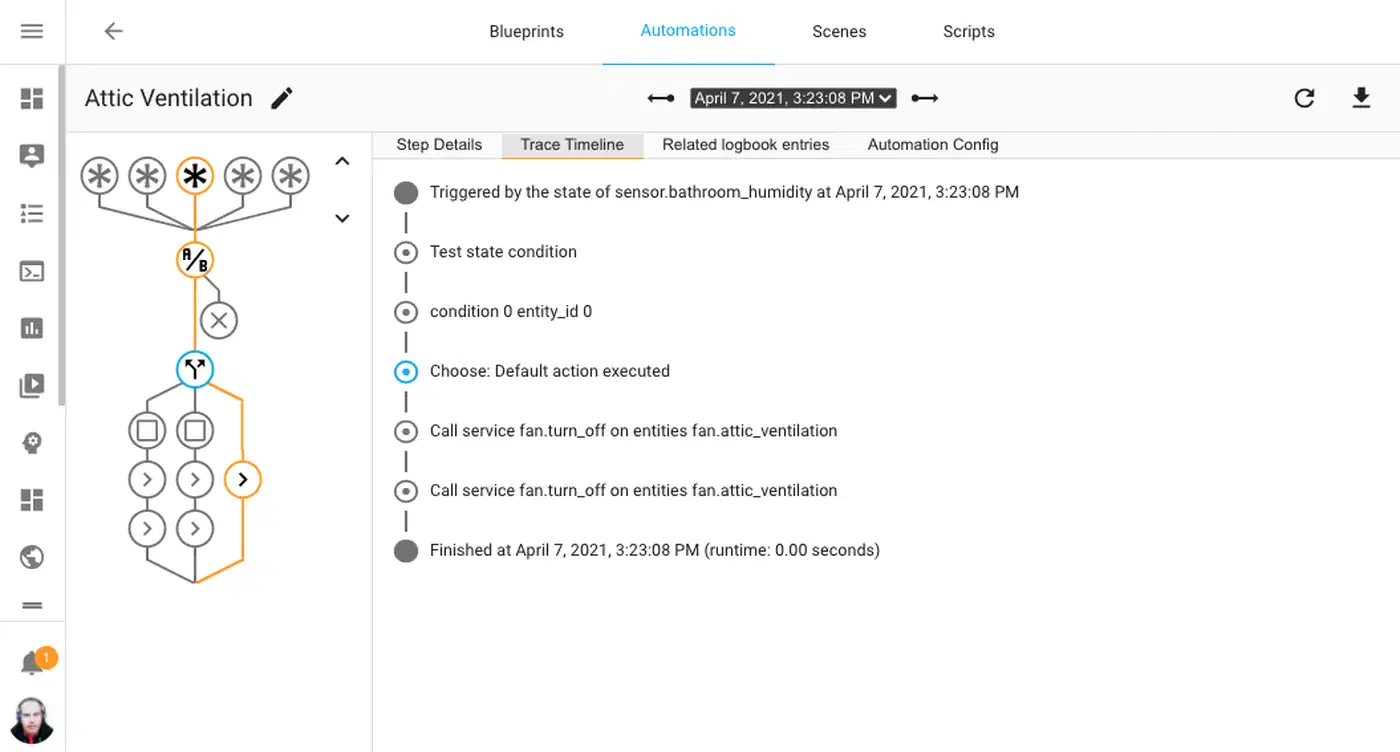Image resolution: width=1400 pixels, height=752 pixels.
Task: Select the condition A/B node in graph
Action: coord(195,261)
